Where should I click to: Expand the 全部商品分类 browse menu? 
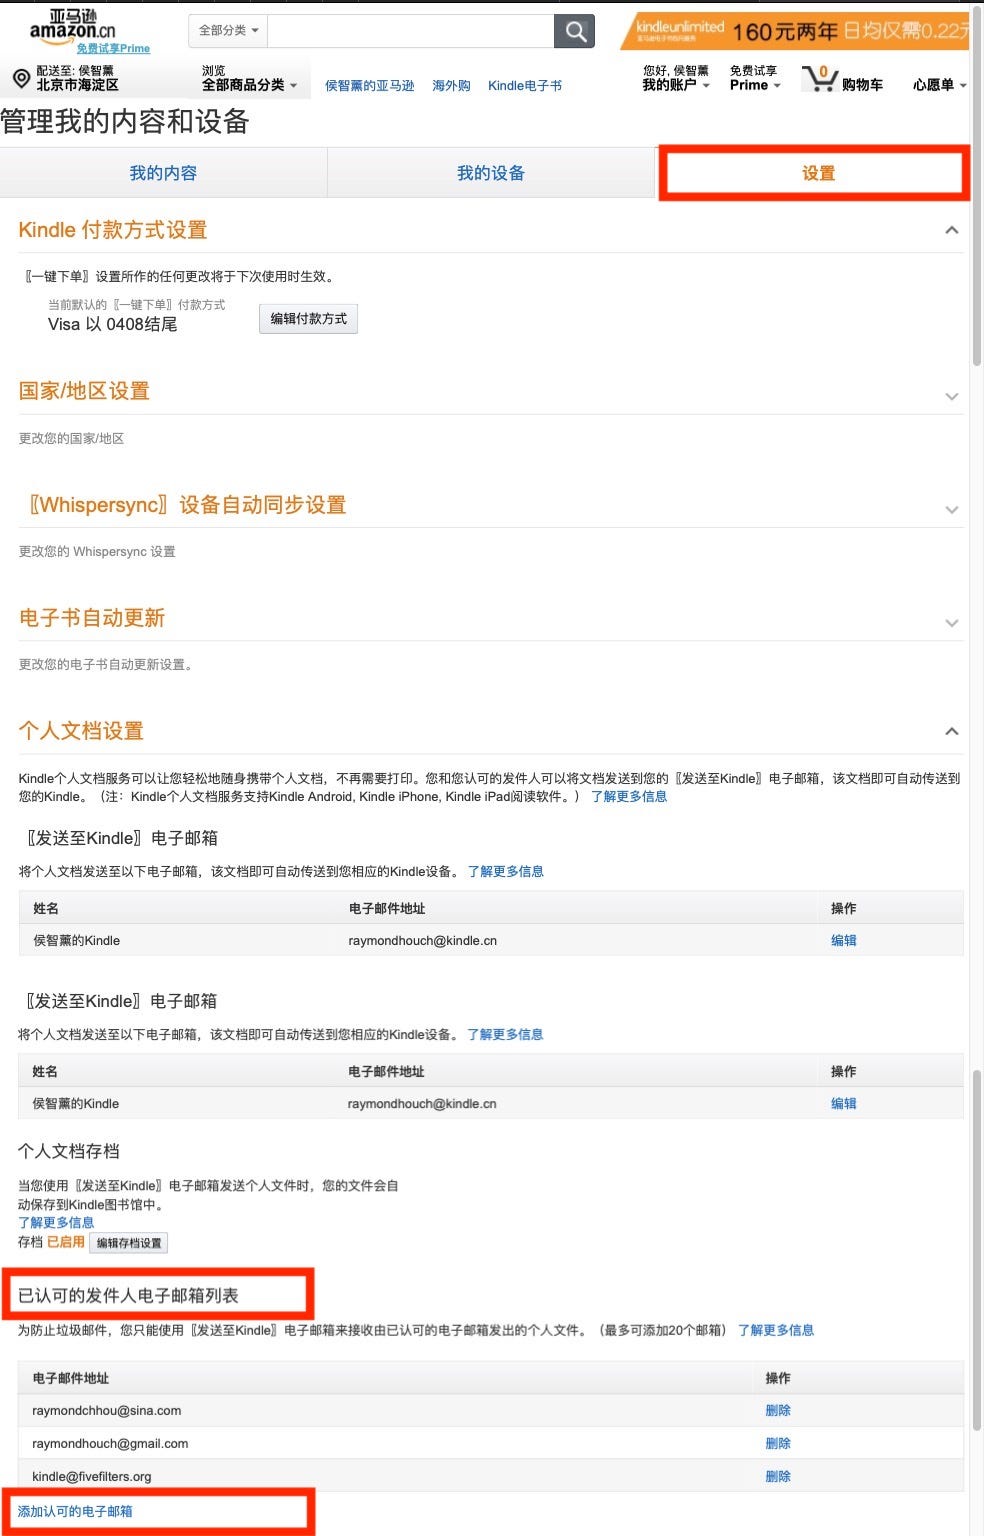point(249,85)
